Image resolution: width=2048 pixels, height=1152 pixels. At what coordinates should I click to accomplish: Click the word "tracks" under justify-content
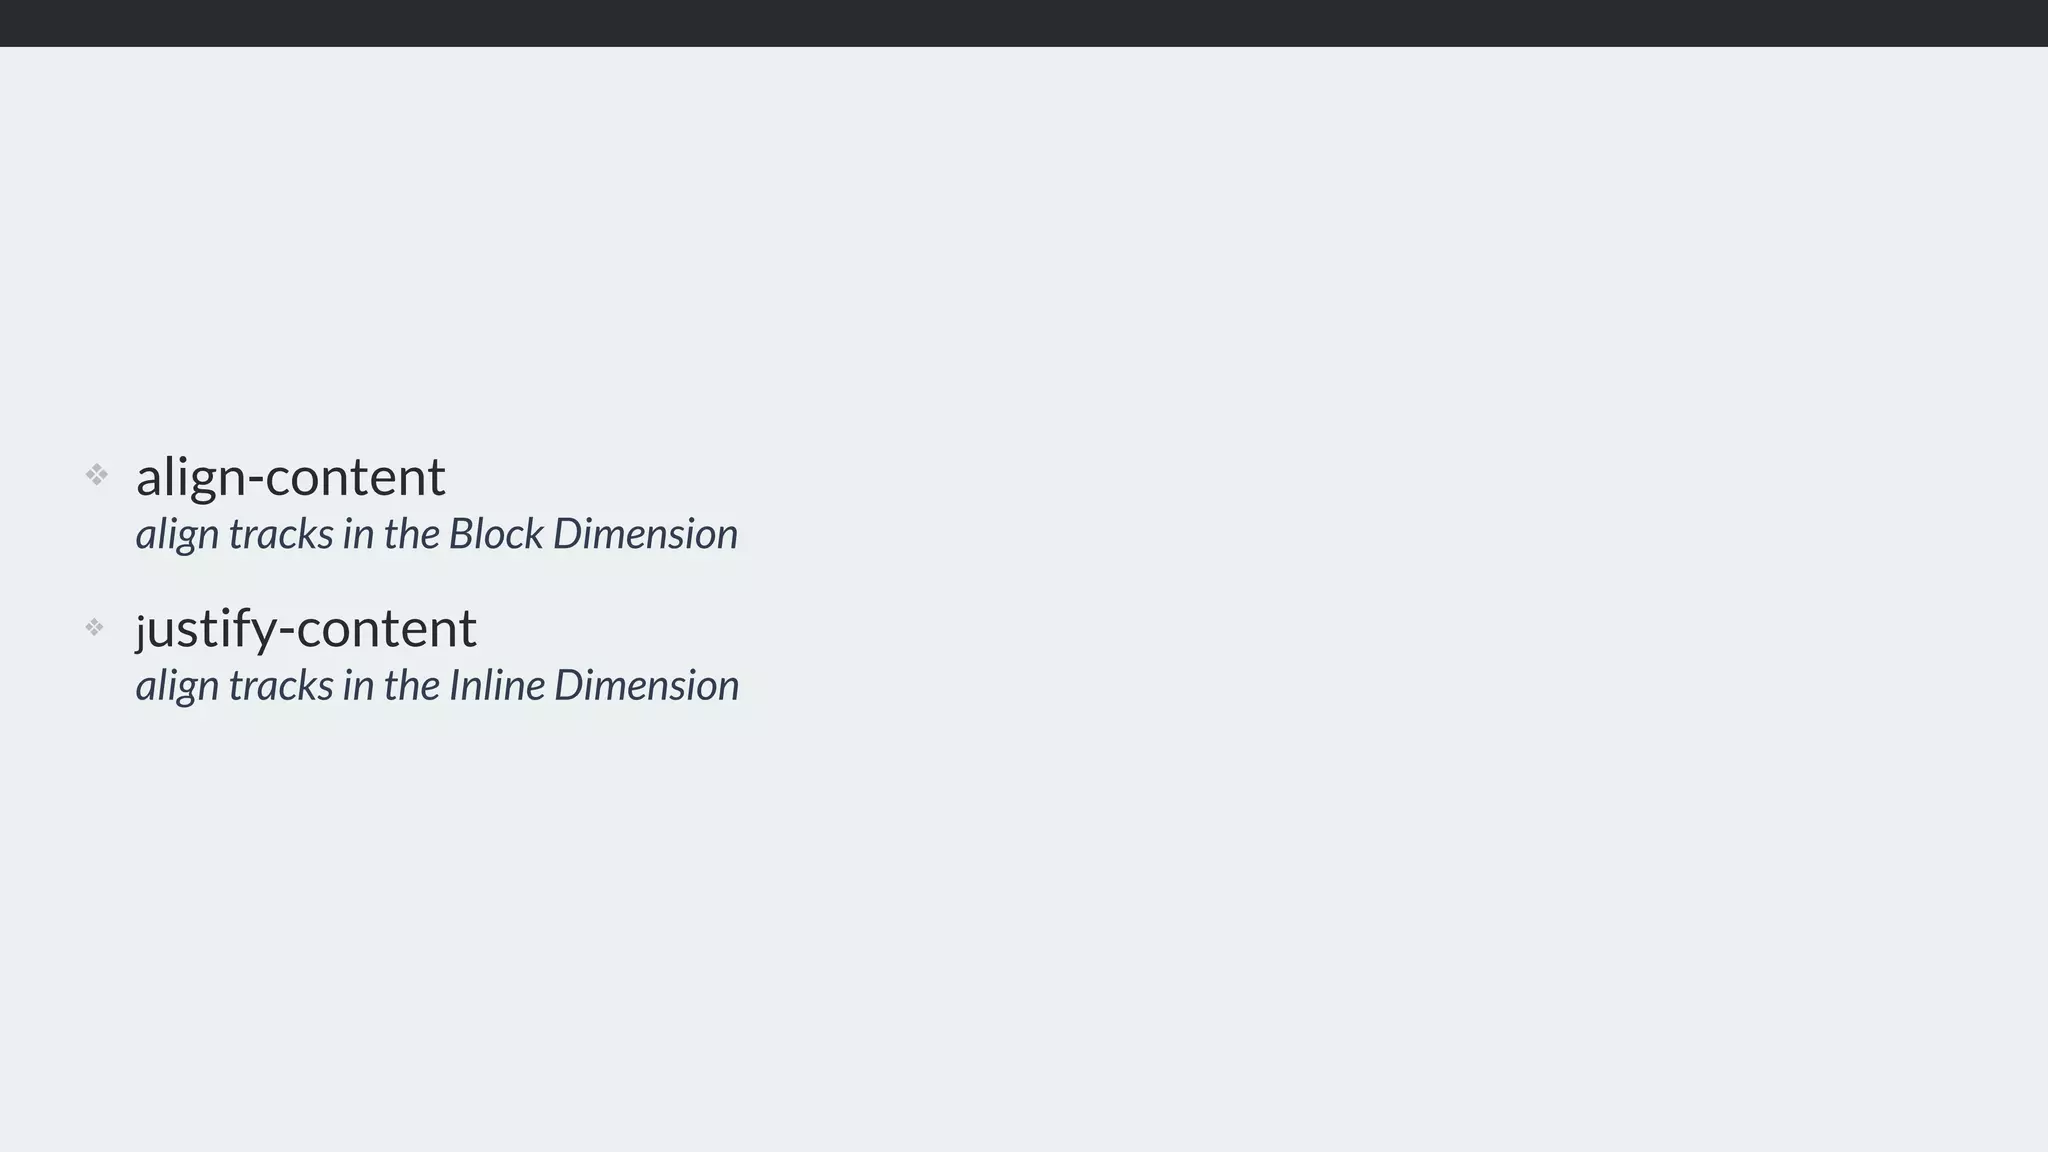tap(281, 686)
